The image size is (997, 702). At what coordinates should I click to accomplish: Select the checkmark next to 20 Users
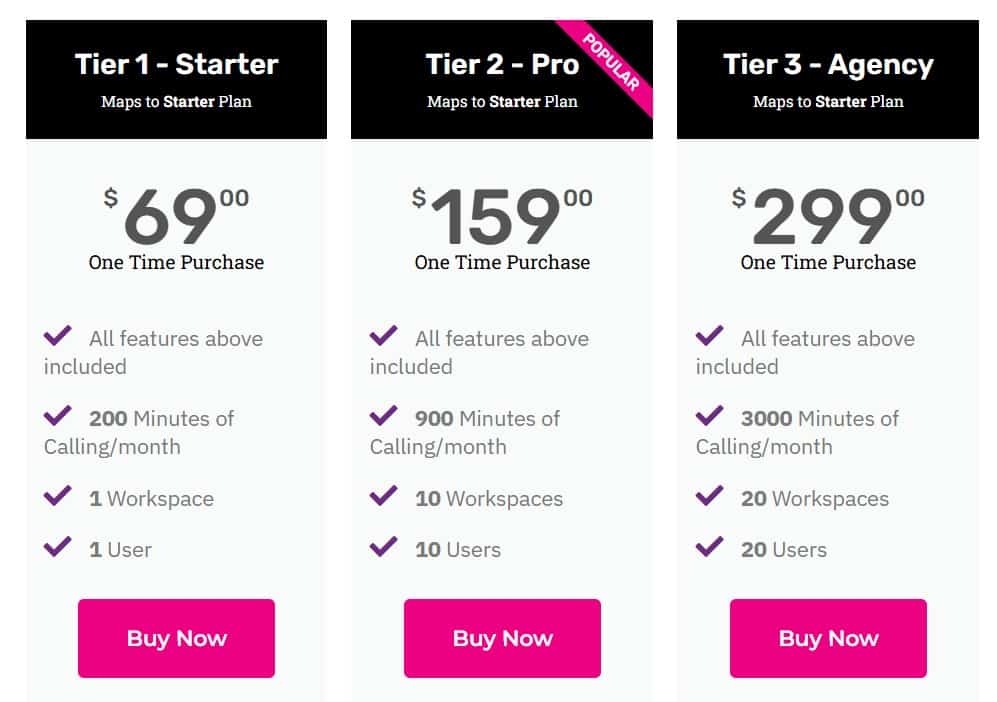pyautogui.click(x=713, y=545)
